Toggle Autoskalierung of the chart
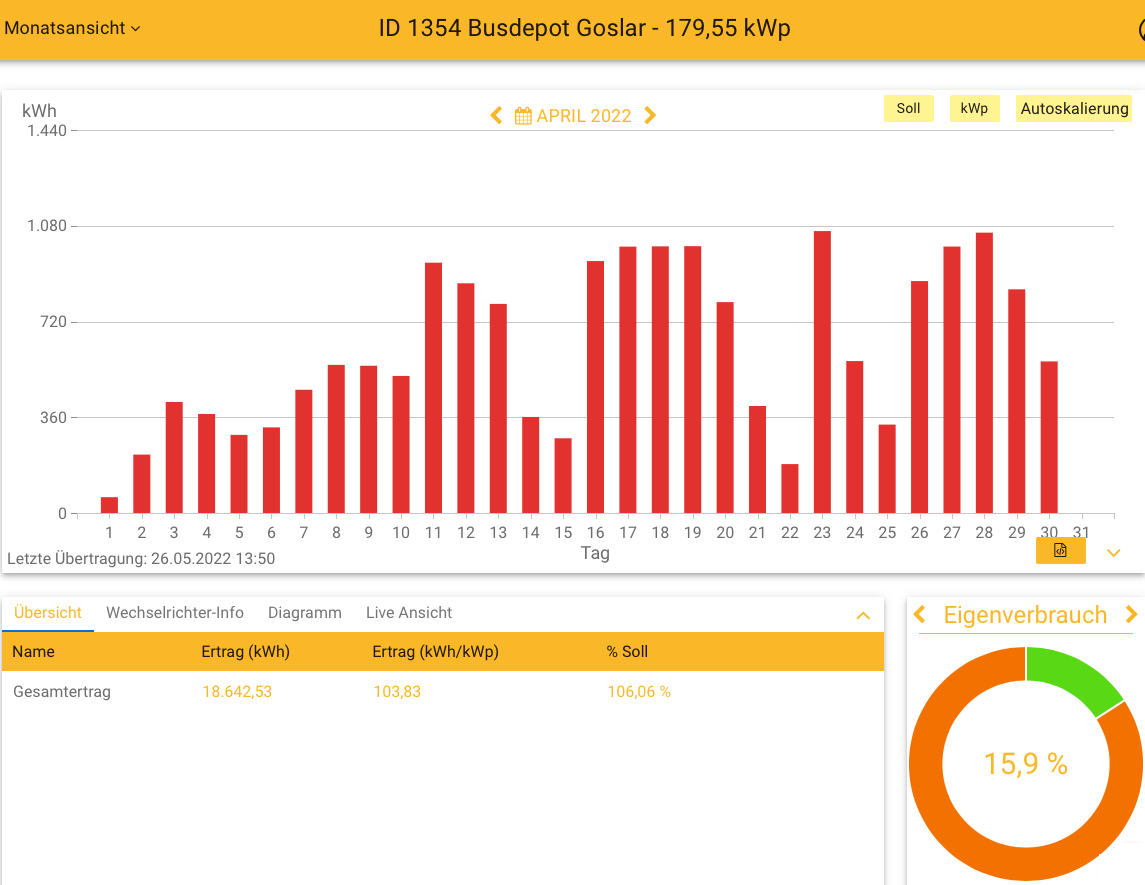The height and width of the screenshot is (885, 1145). tap(1074, 109)
